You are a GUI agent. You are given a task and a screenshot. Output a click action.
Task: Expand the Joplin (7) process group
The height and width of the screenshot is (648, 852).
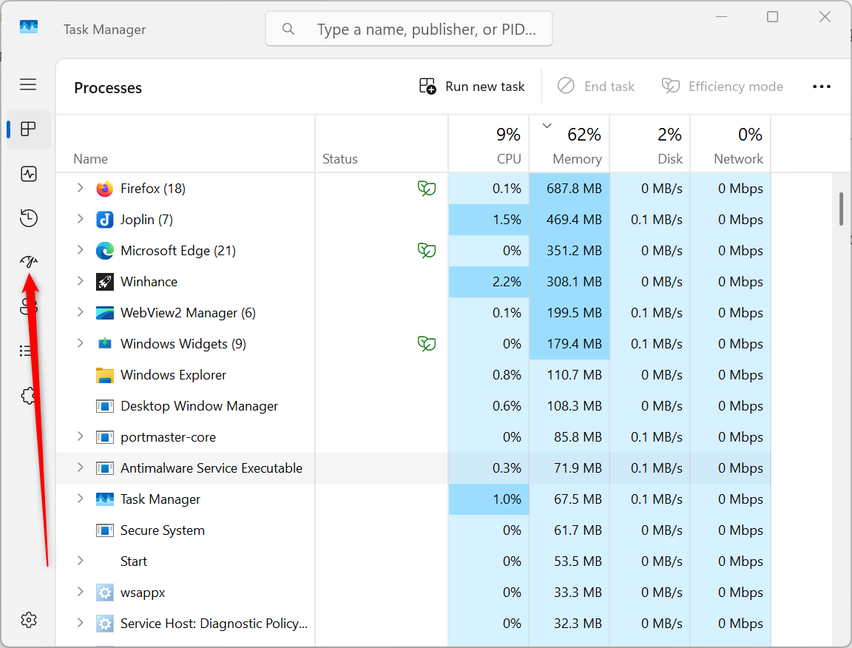click(x=80, y=219)
